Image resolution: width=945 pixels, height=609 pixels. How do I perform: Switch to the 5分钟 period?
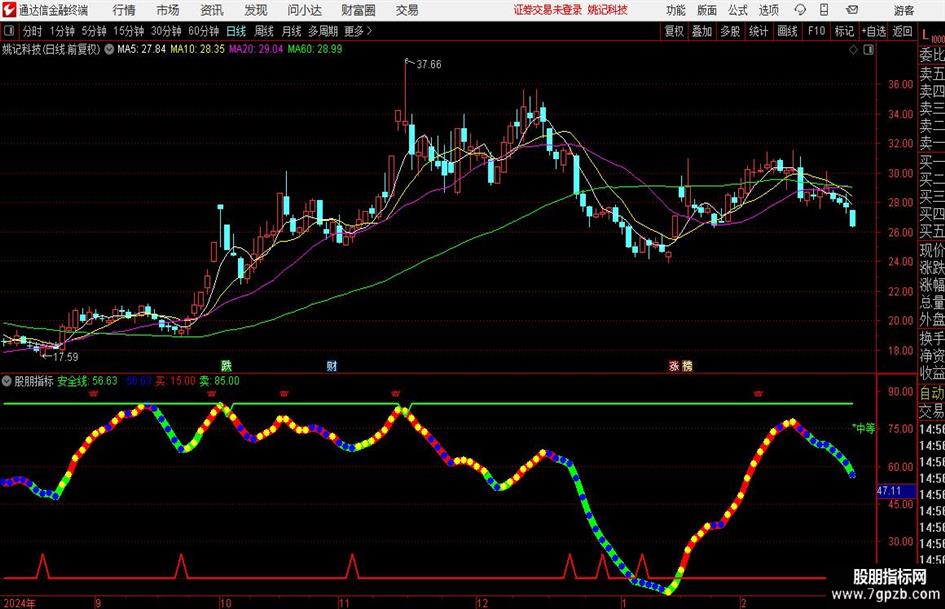[x=93, y=31]
